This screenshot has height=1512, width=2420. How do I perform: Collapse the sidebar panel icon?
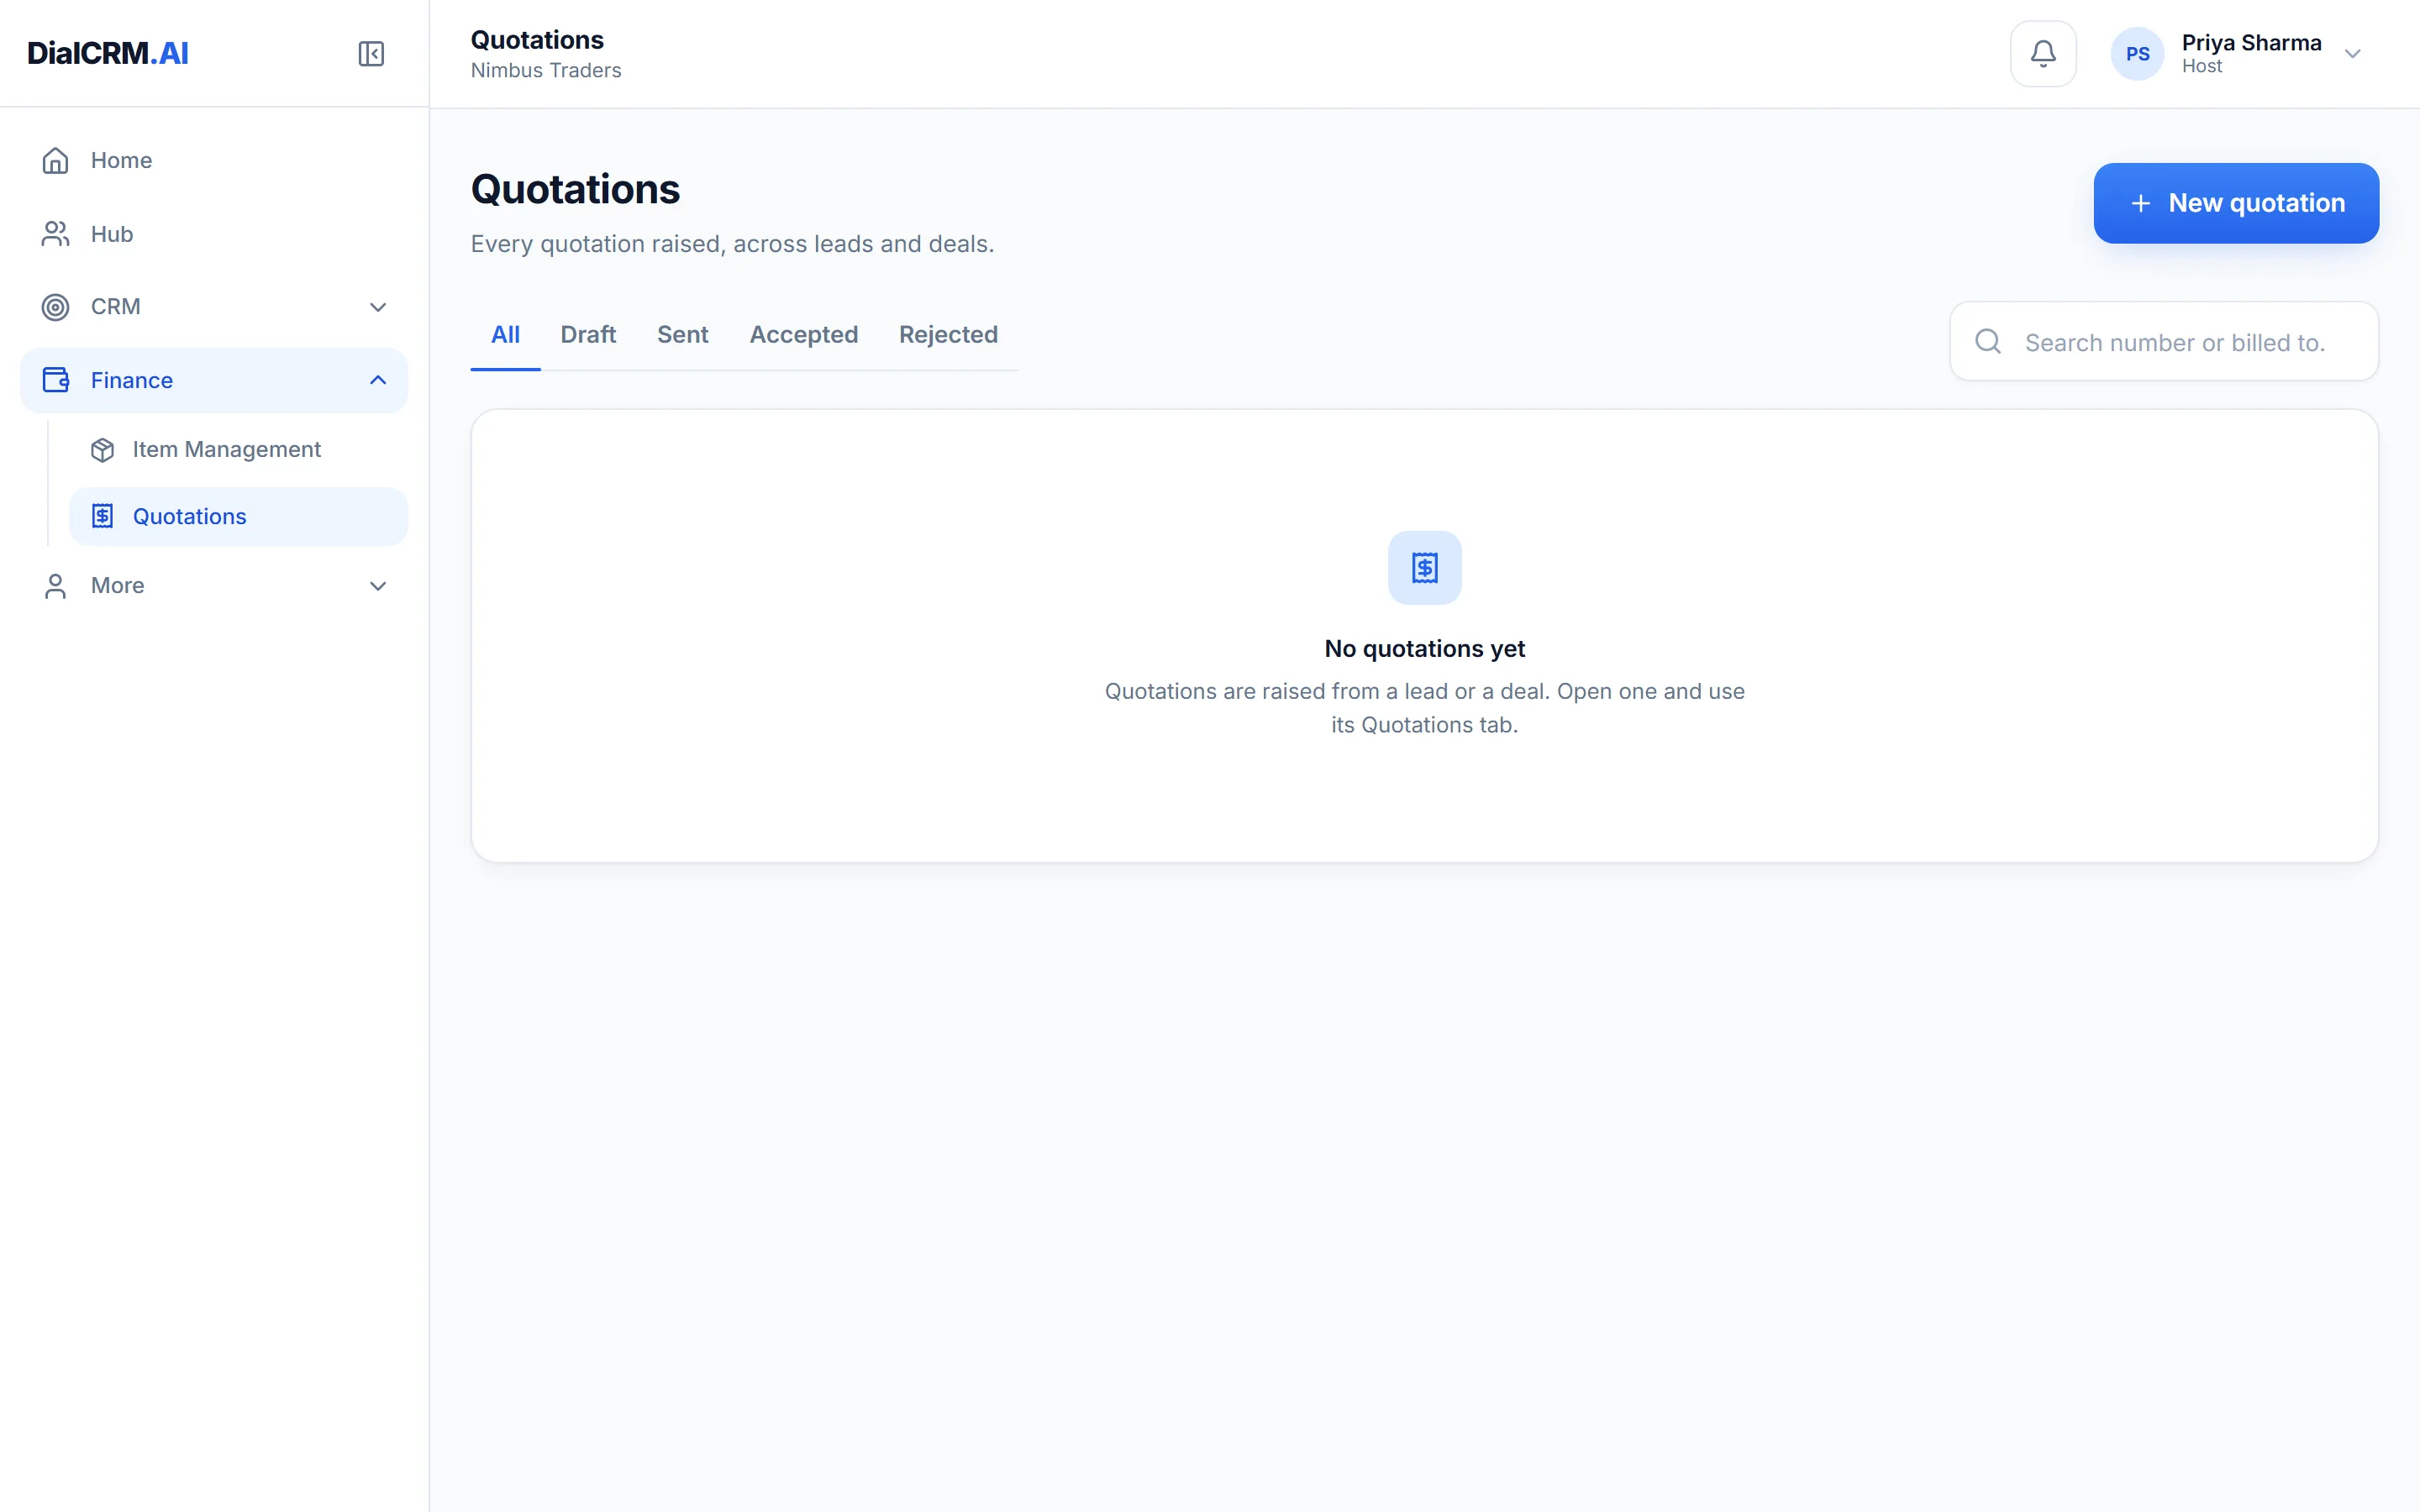tap(371, 53)
